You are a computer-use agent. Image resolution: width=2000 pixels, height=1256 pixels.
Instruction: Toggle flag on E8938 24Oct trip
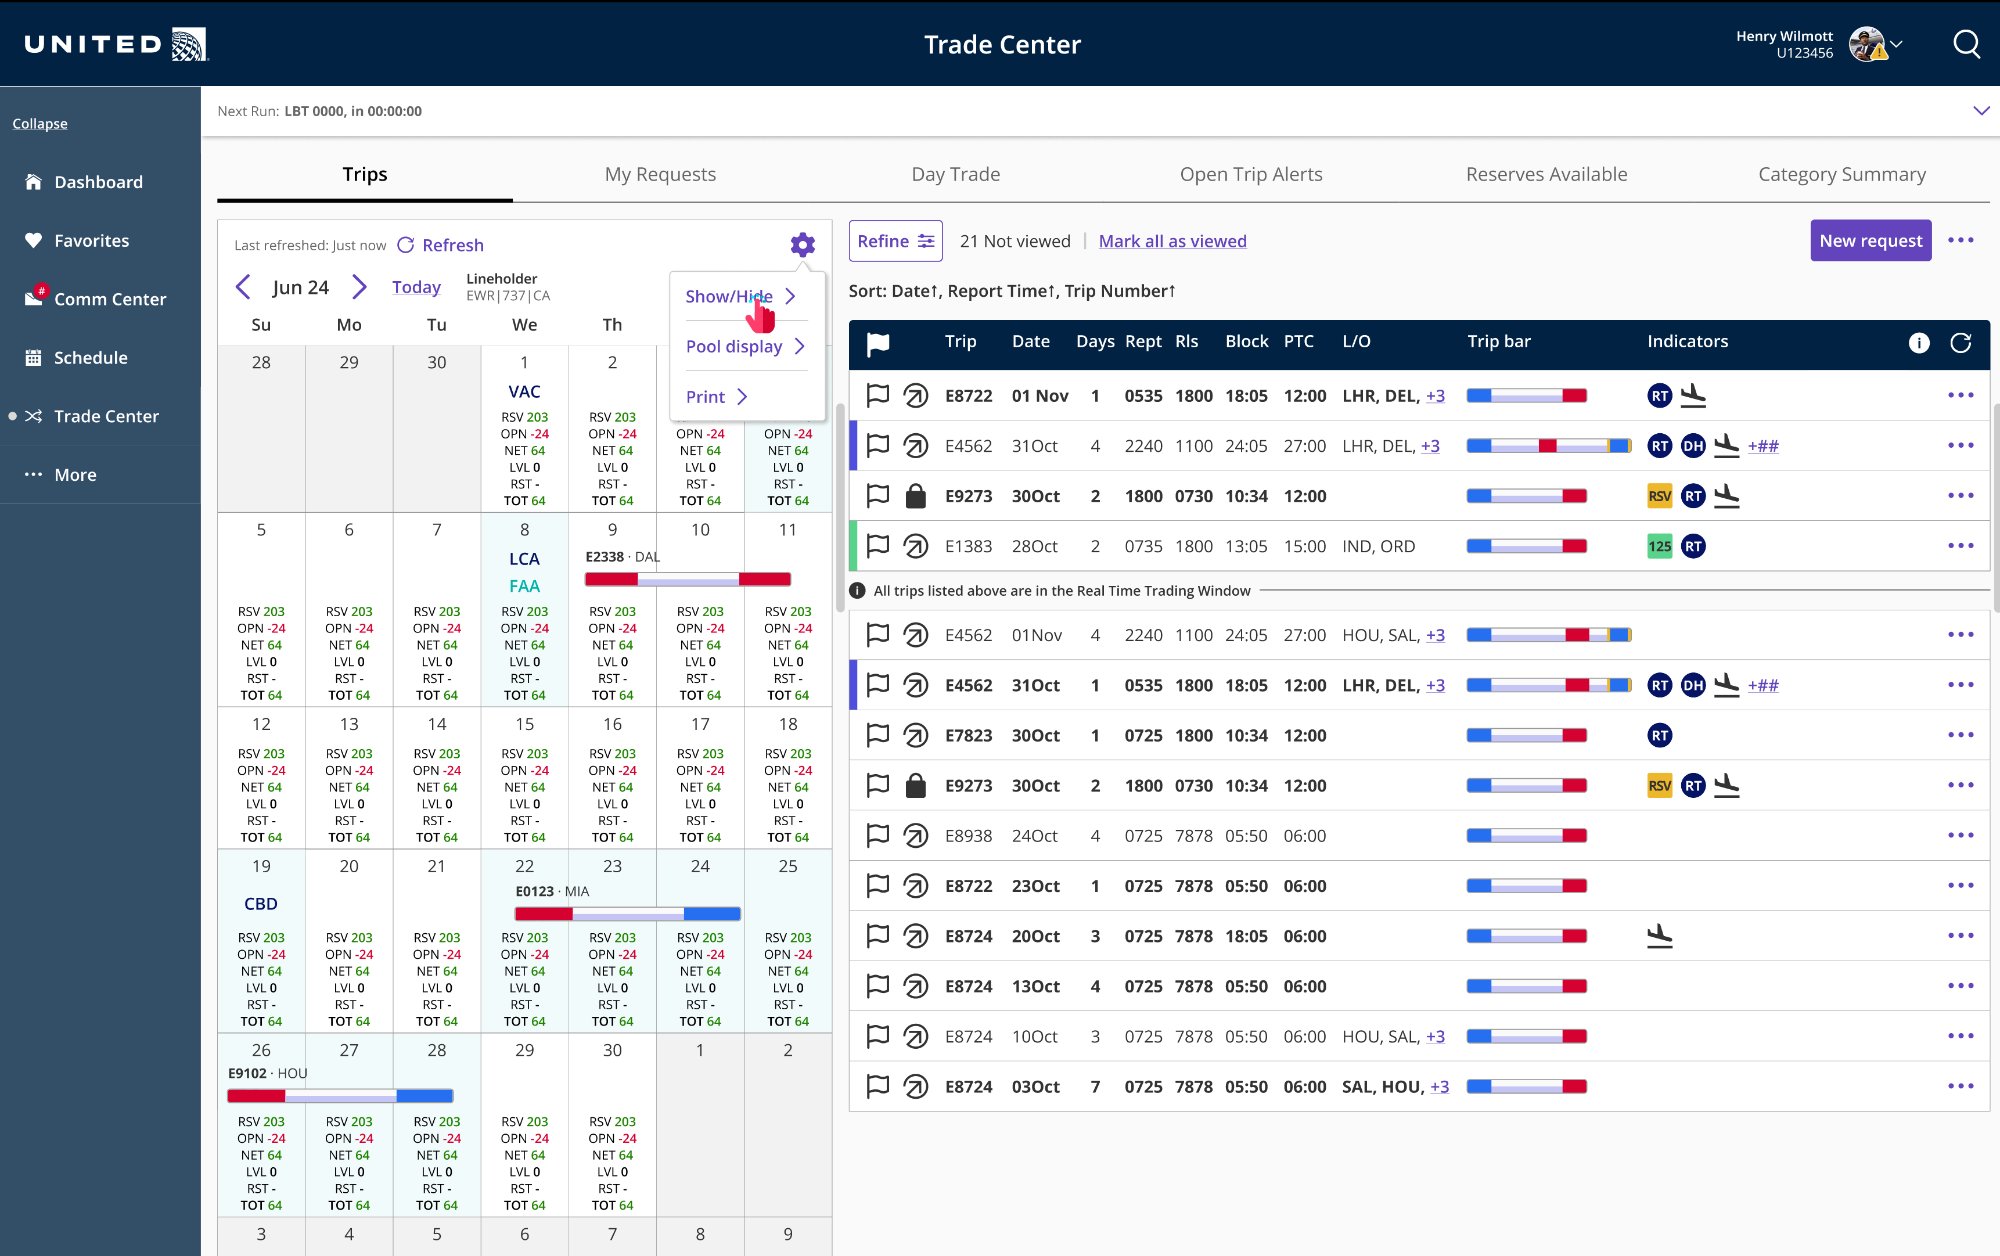[x=877, y=835]
